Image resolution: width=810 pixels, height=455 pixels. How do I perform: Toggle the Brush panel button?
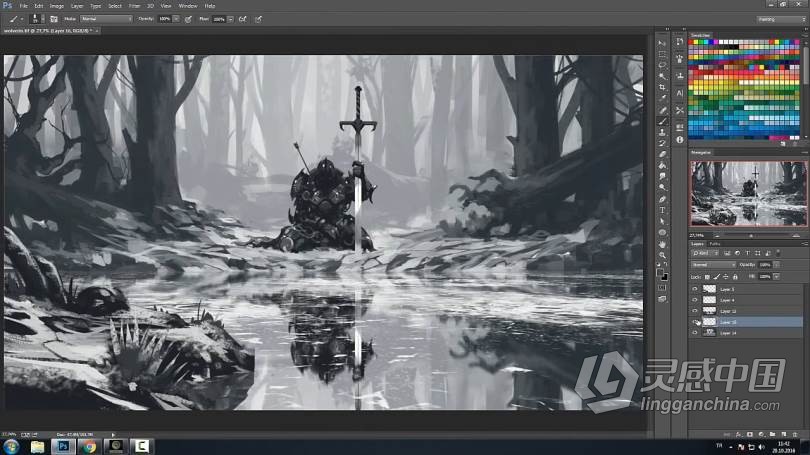click(54, 19)
